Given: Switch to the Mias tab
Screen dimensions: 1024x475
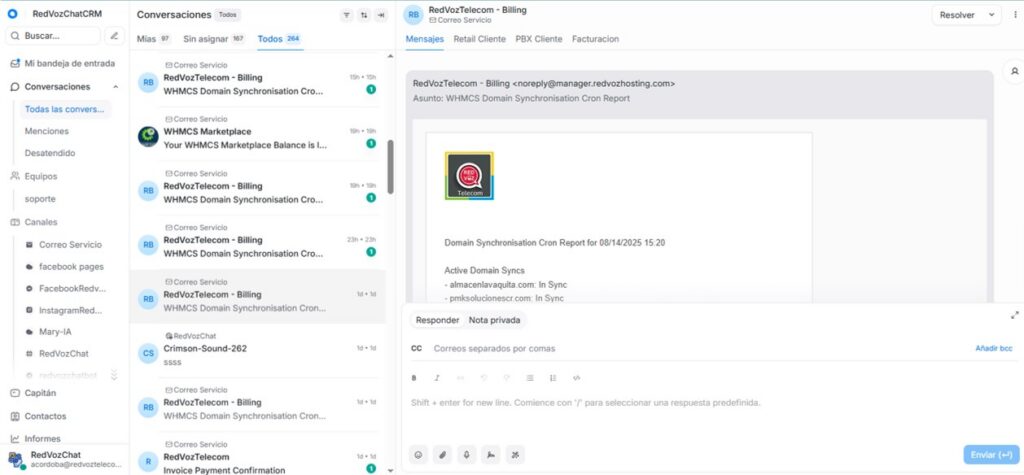Looking at the screenshot, I should (153, 39).
